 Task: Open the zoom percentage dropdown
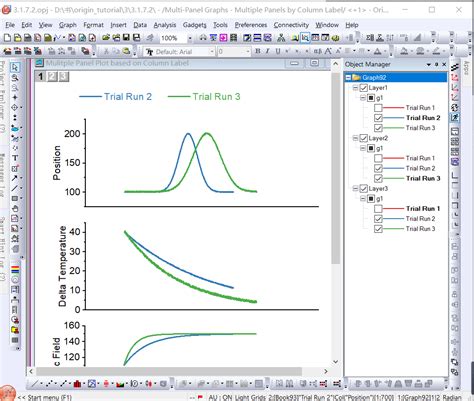click(x=190, y=38)
